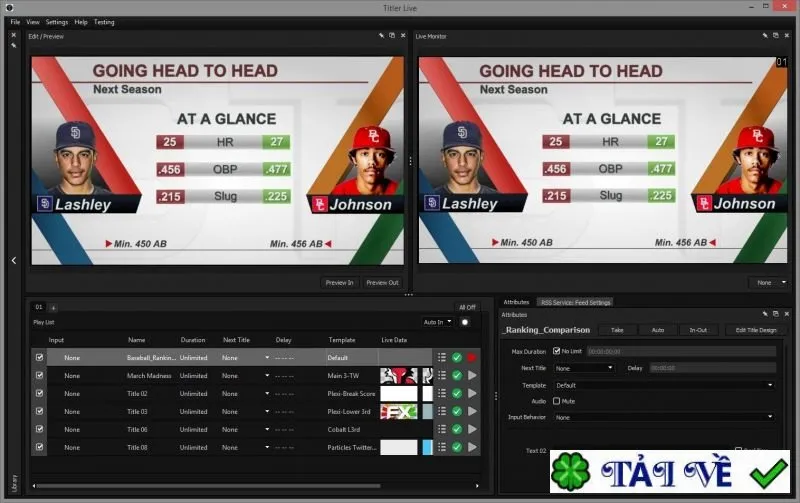Stop the live Baseball_Rankin title with red button
800x503 pixels.
click(x=472, y=358)
